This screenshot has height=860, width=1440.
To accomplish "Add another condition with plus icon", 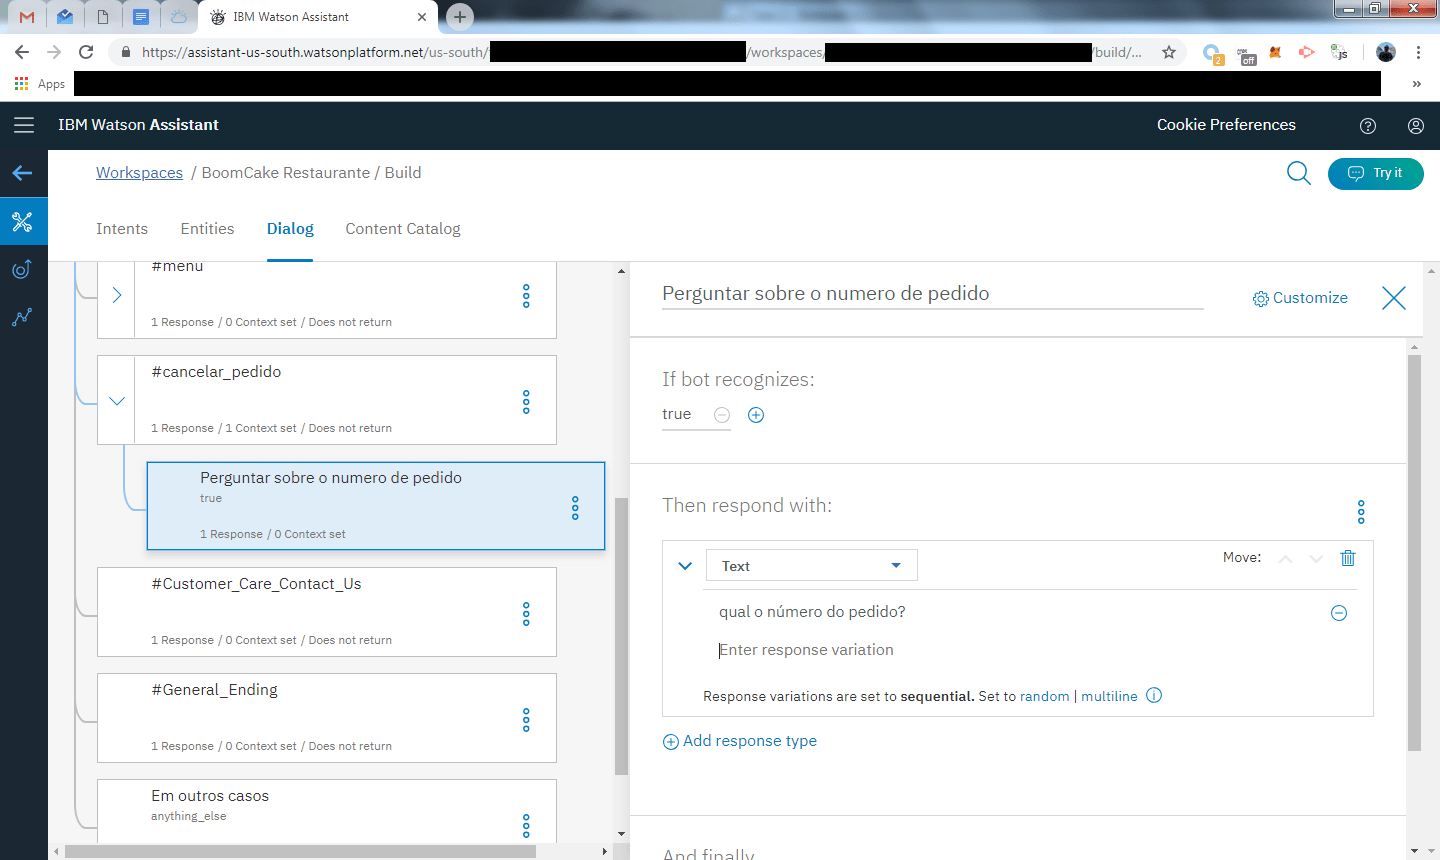I will pyautogui.click(x=756, y=415).
